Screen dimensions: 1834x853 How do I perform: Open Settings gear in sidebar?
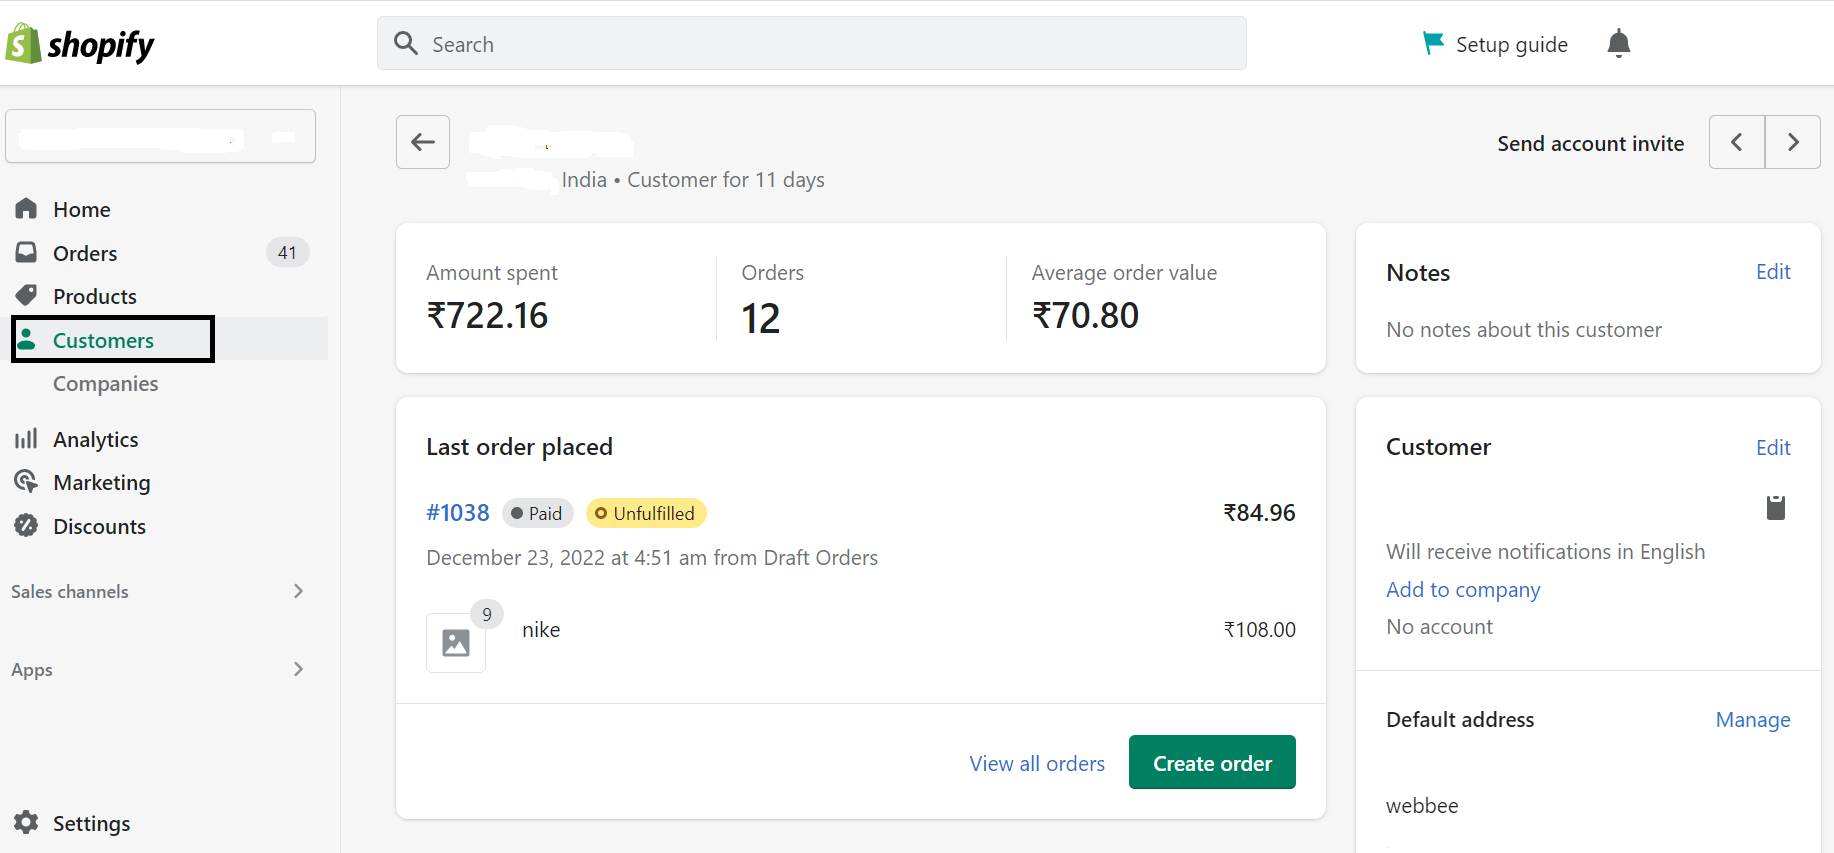[27, 822]
